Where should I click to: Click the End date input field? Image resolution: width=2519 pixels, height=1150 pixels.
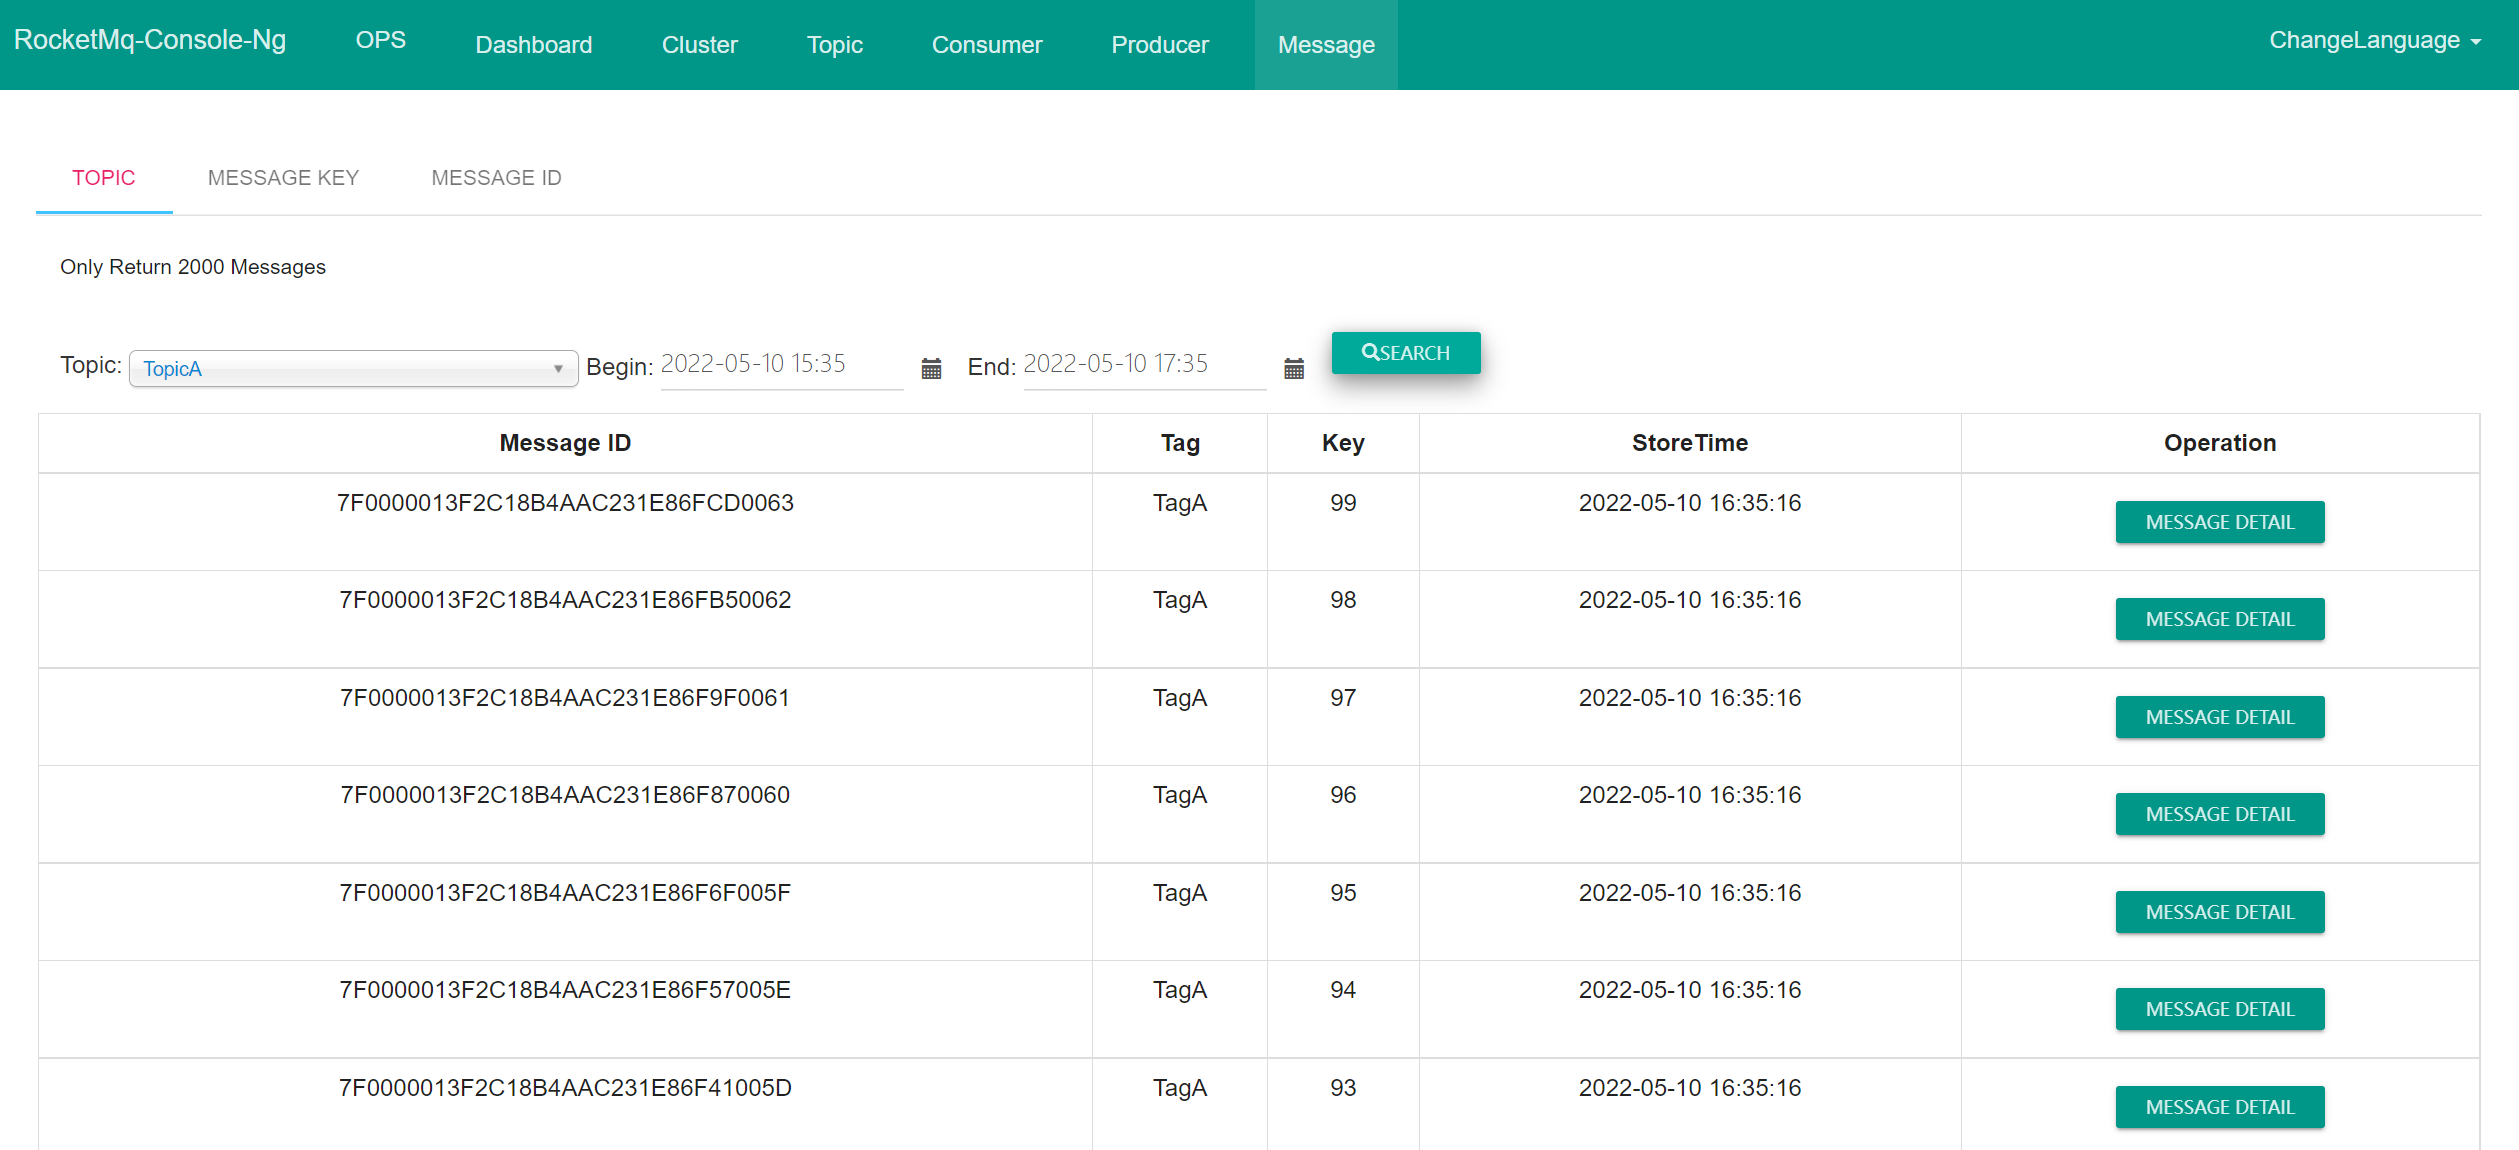click(1143, 364)
